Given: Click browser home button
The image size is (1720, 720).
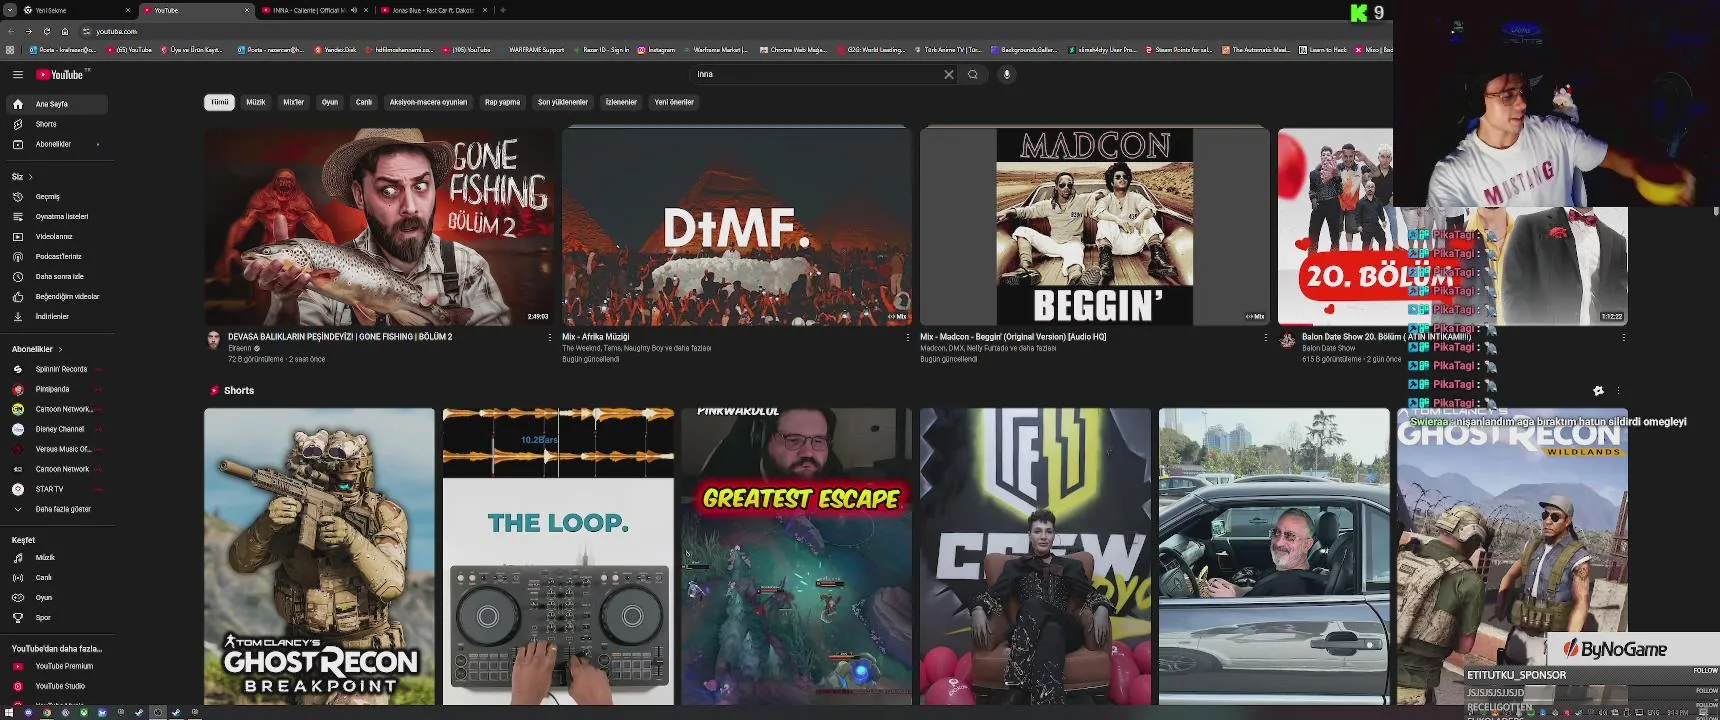Looking at the screenshot, I should (x=64, y=31).
